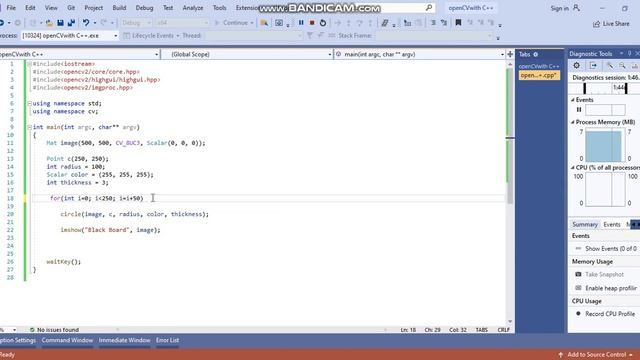Switch to the Events tab in Diagnostic Tools
This screenshot has width=640, height=360.
(x=612, y=224)
